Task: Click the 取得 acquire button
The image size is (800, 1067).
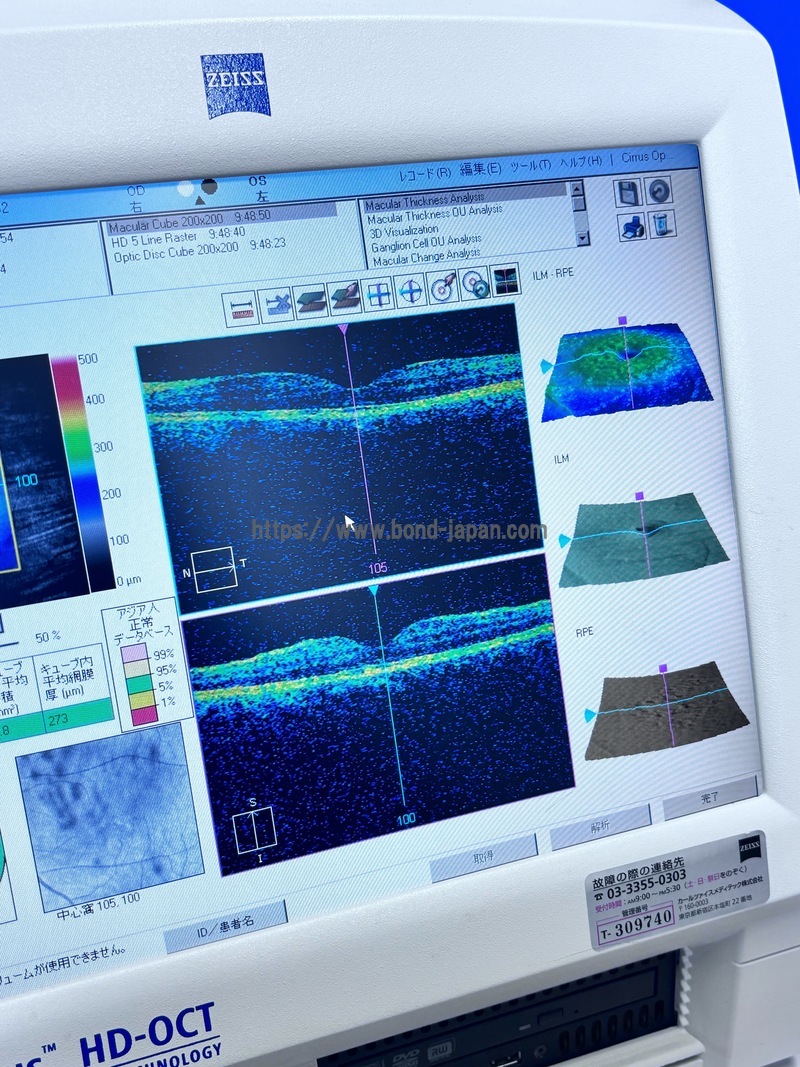Action: click(482, 857)
